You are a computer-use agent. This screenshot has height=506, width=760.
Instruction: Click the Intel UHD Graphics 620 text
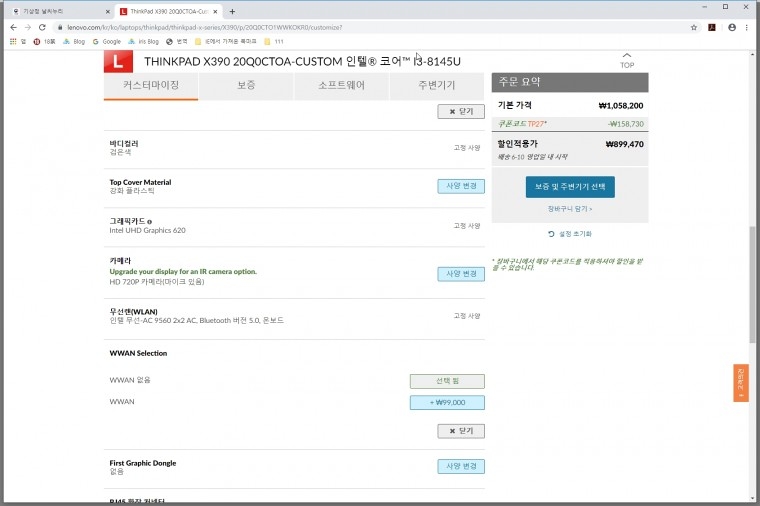[147, 231]
